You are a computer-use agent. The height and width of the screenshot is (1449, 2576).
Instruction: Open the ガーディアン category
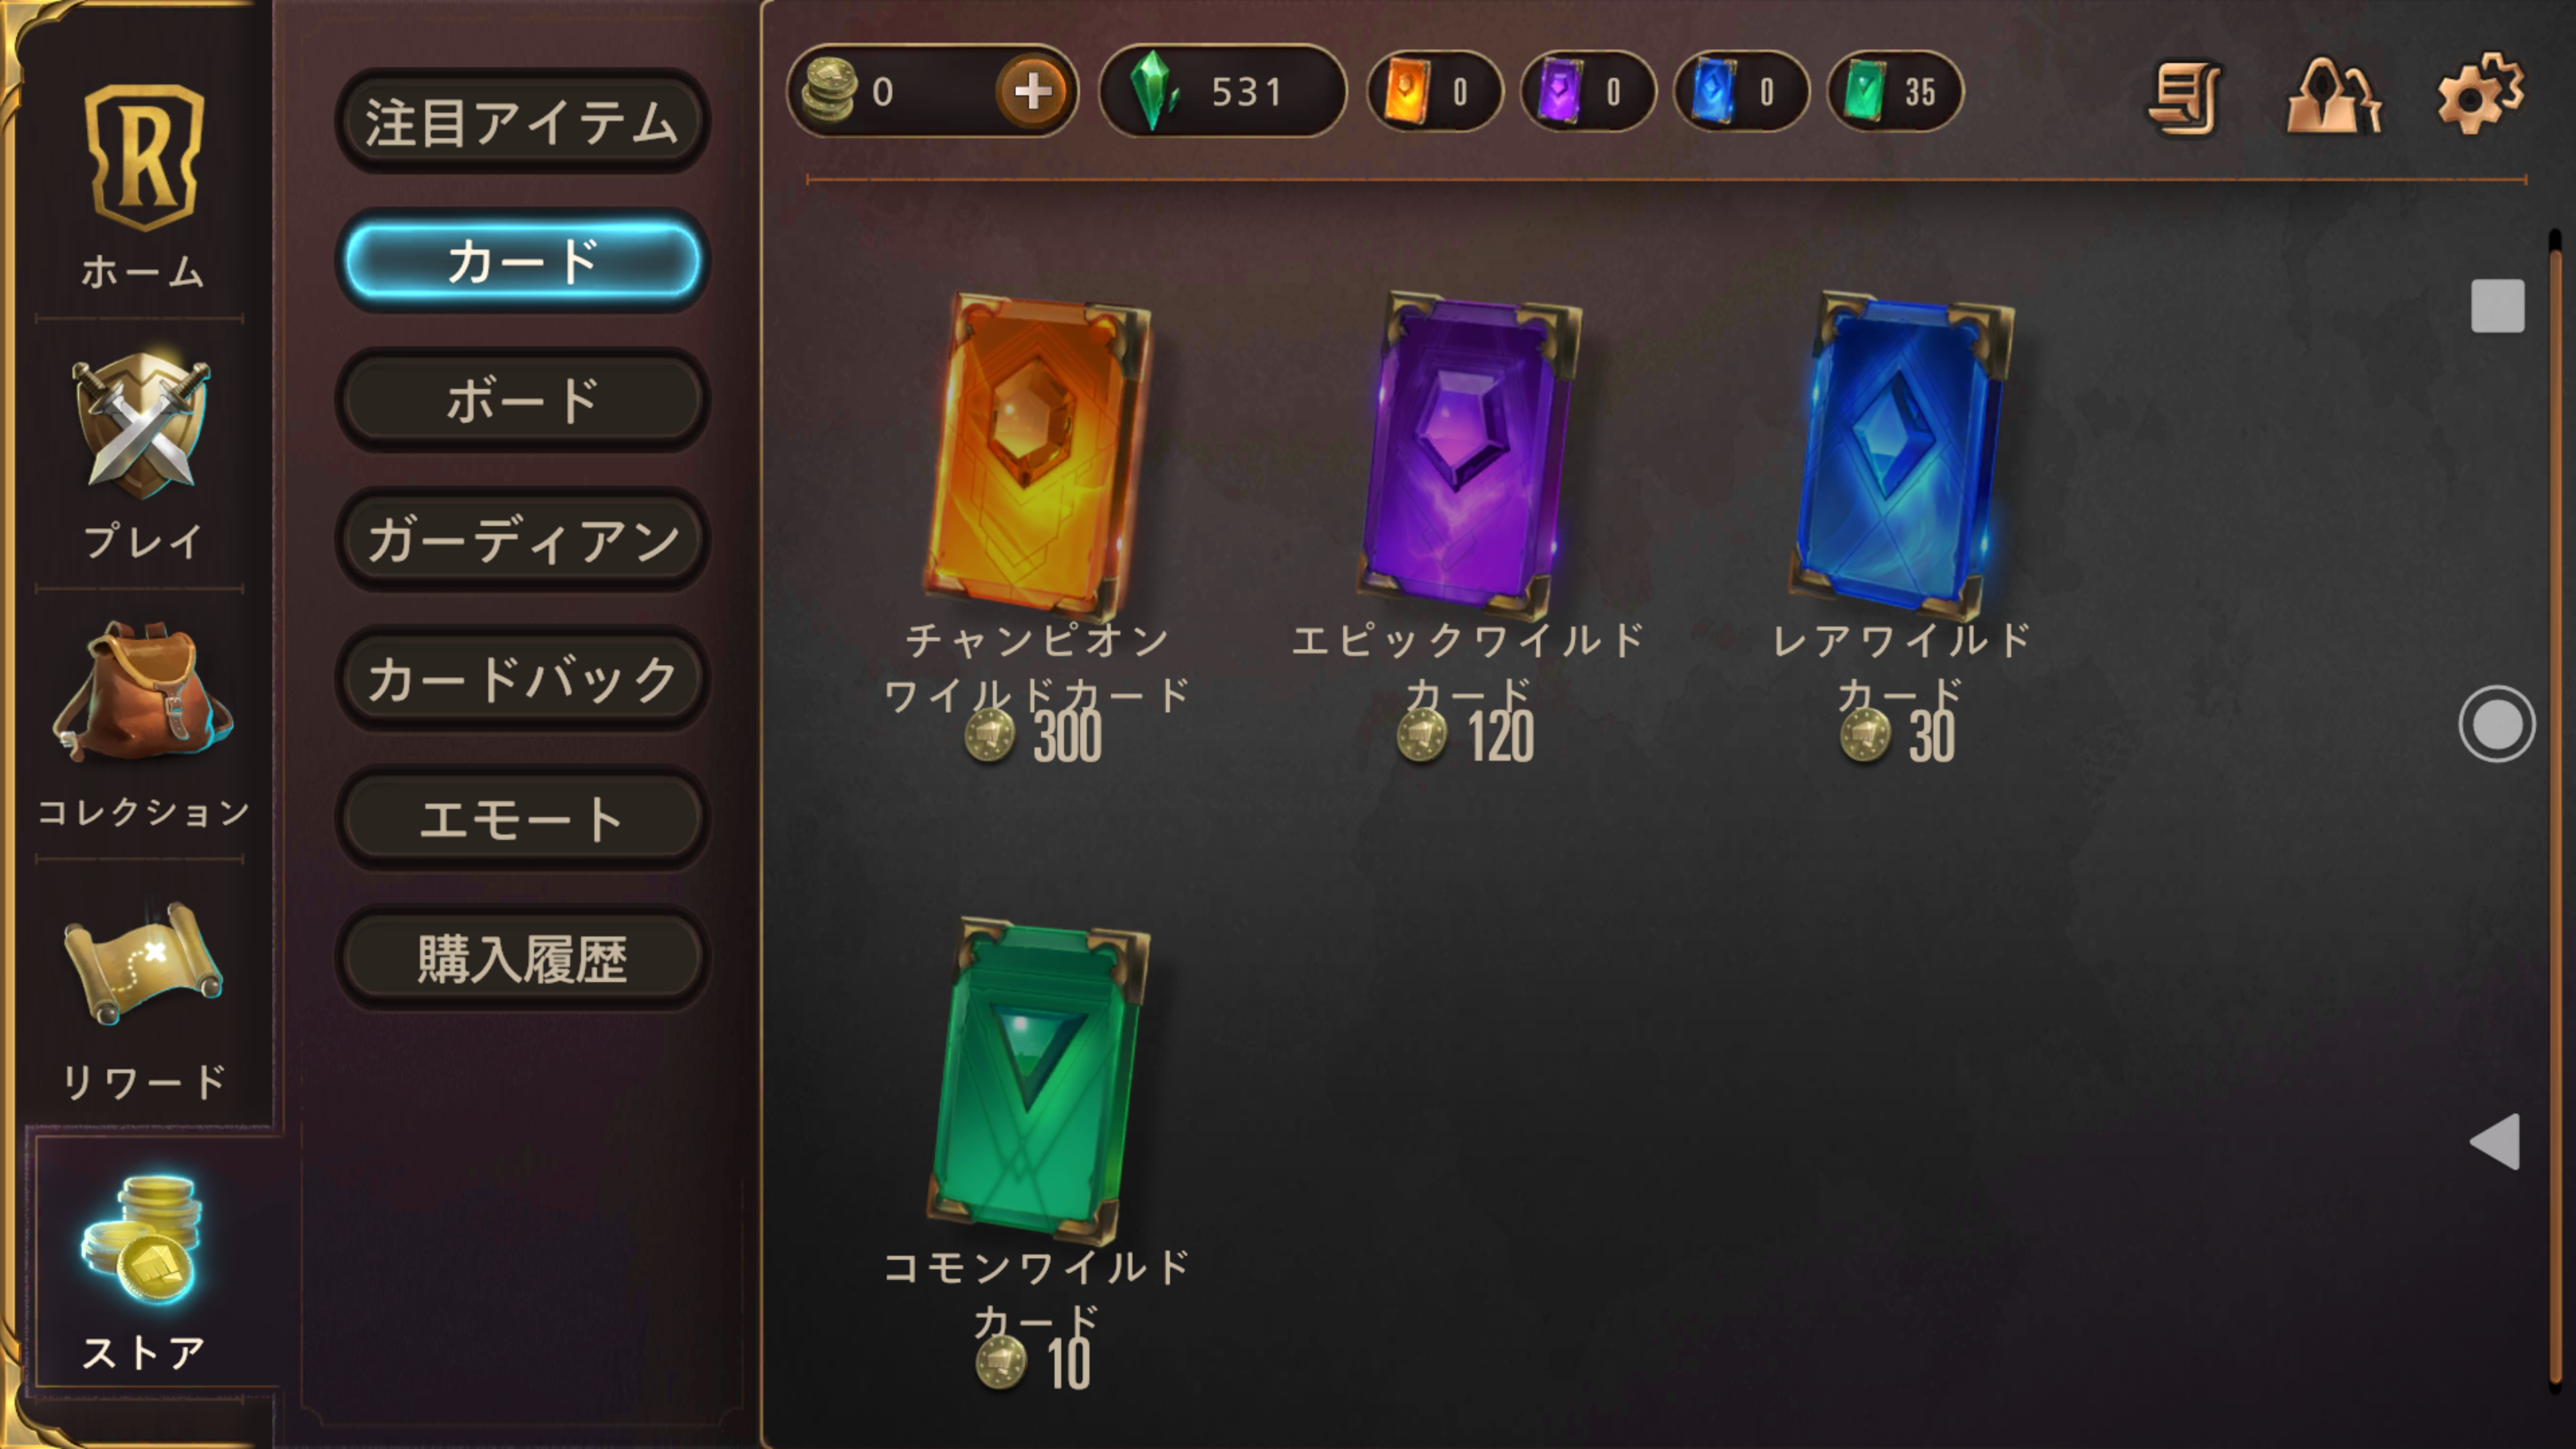coord(522,539)
